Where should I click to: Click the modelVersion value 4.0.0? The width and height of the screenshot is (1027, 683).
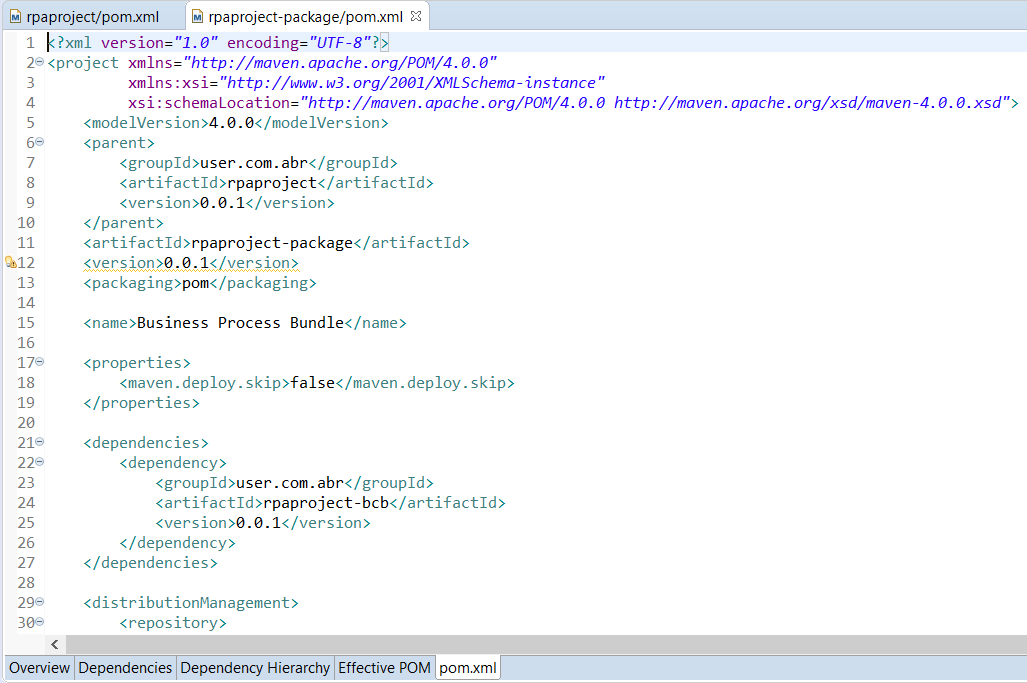[231, 122]
